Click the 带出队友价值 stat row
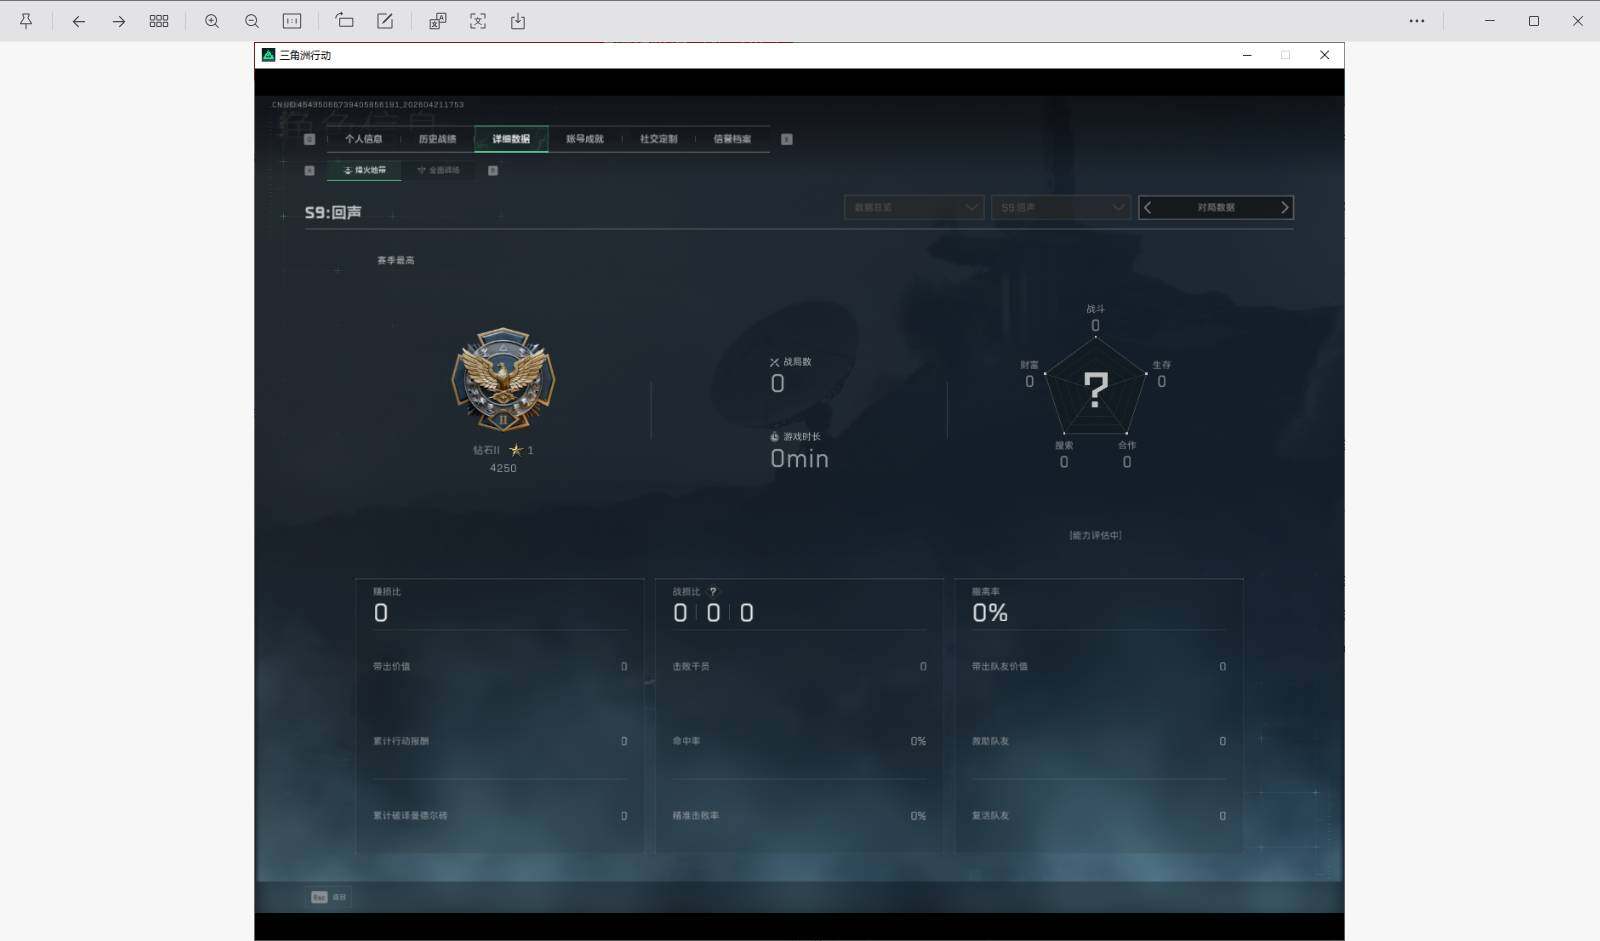 (1099, 666)
